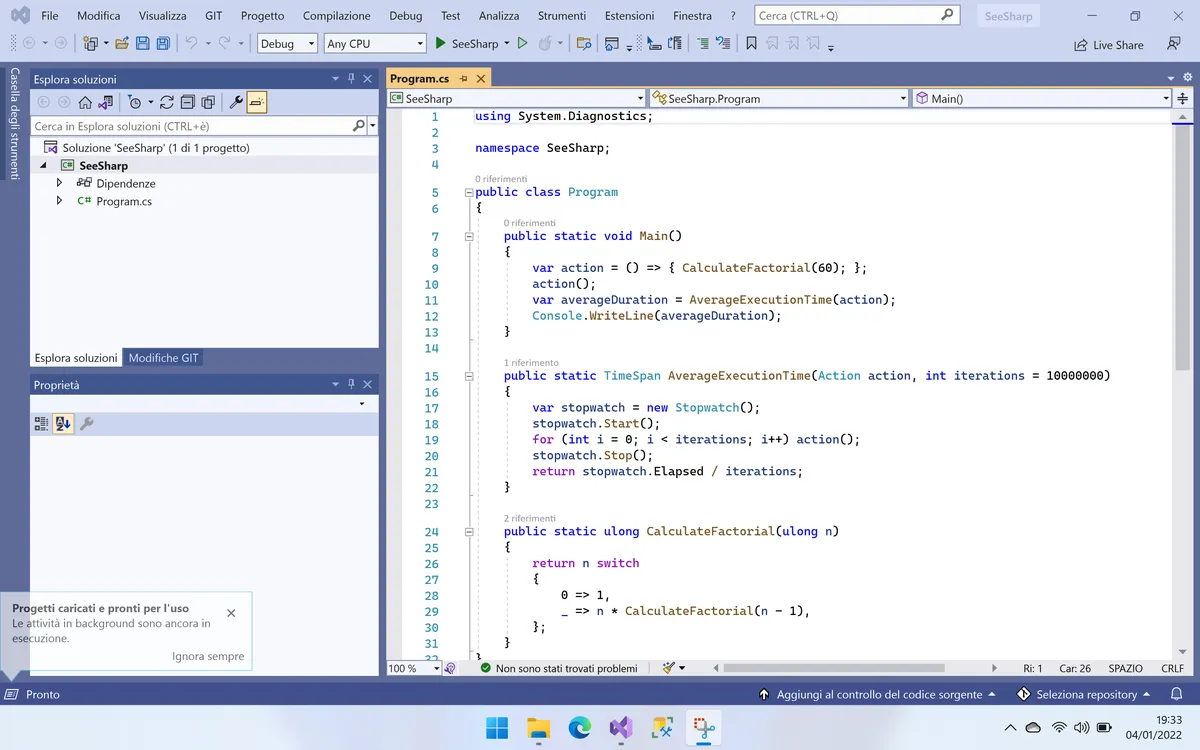This screenshot has height=750, width=1200.
Task: Open the Feedback icon next to Live Share
Action: point(1174,44)
